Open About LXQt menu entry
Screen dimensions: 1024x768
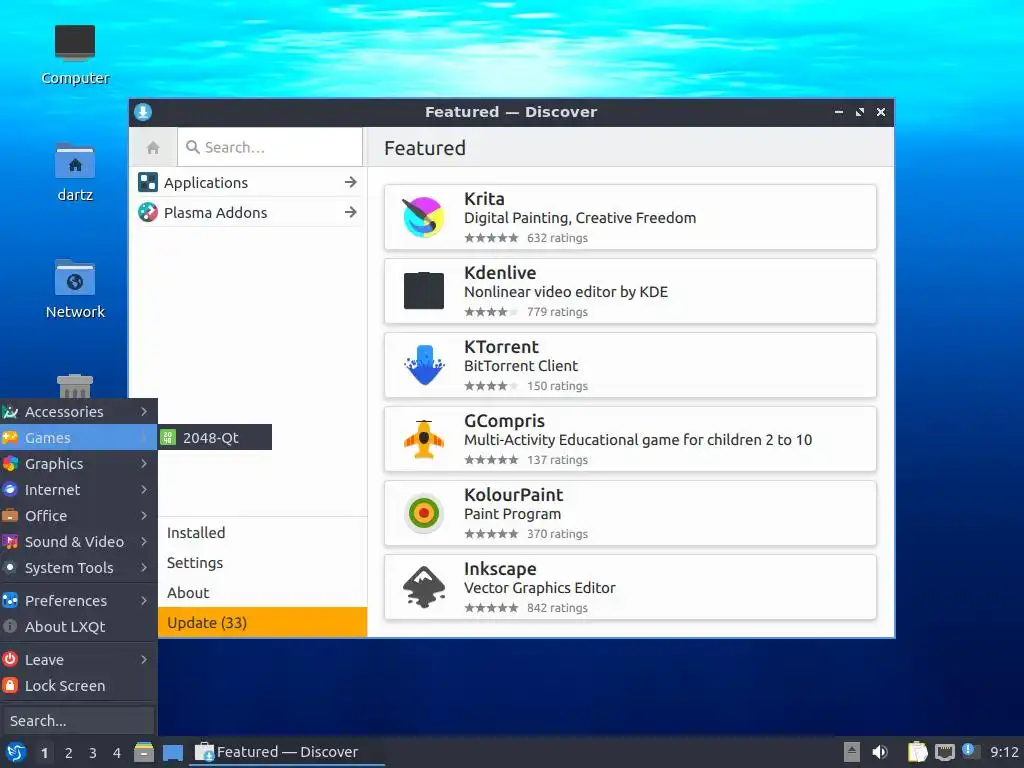(x=78, y=626)
